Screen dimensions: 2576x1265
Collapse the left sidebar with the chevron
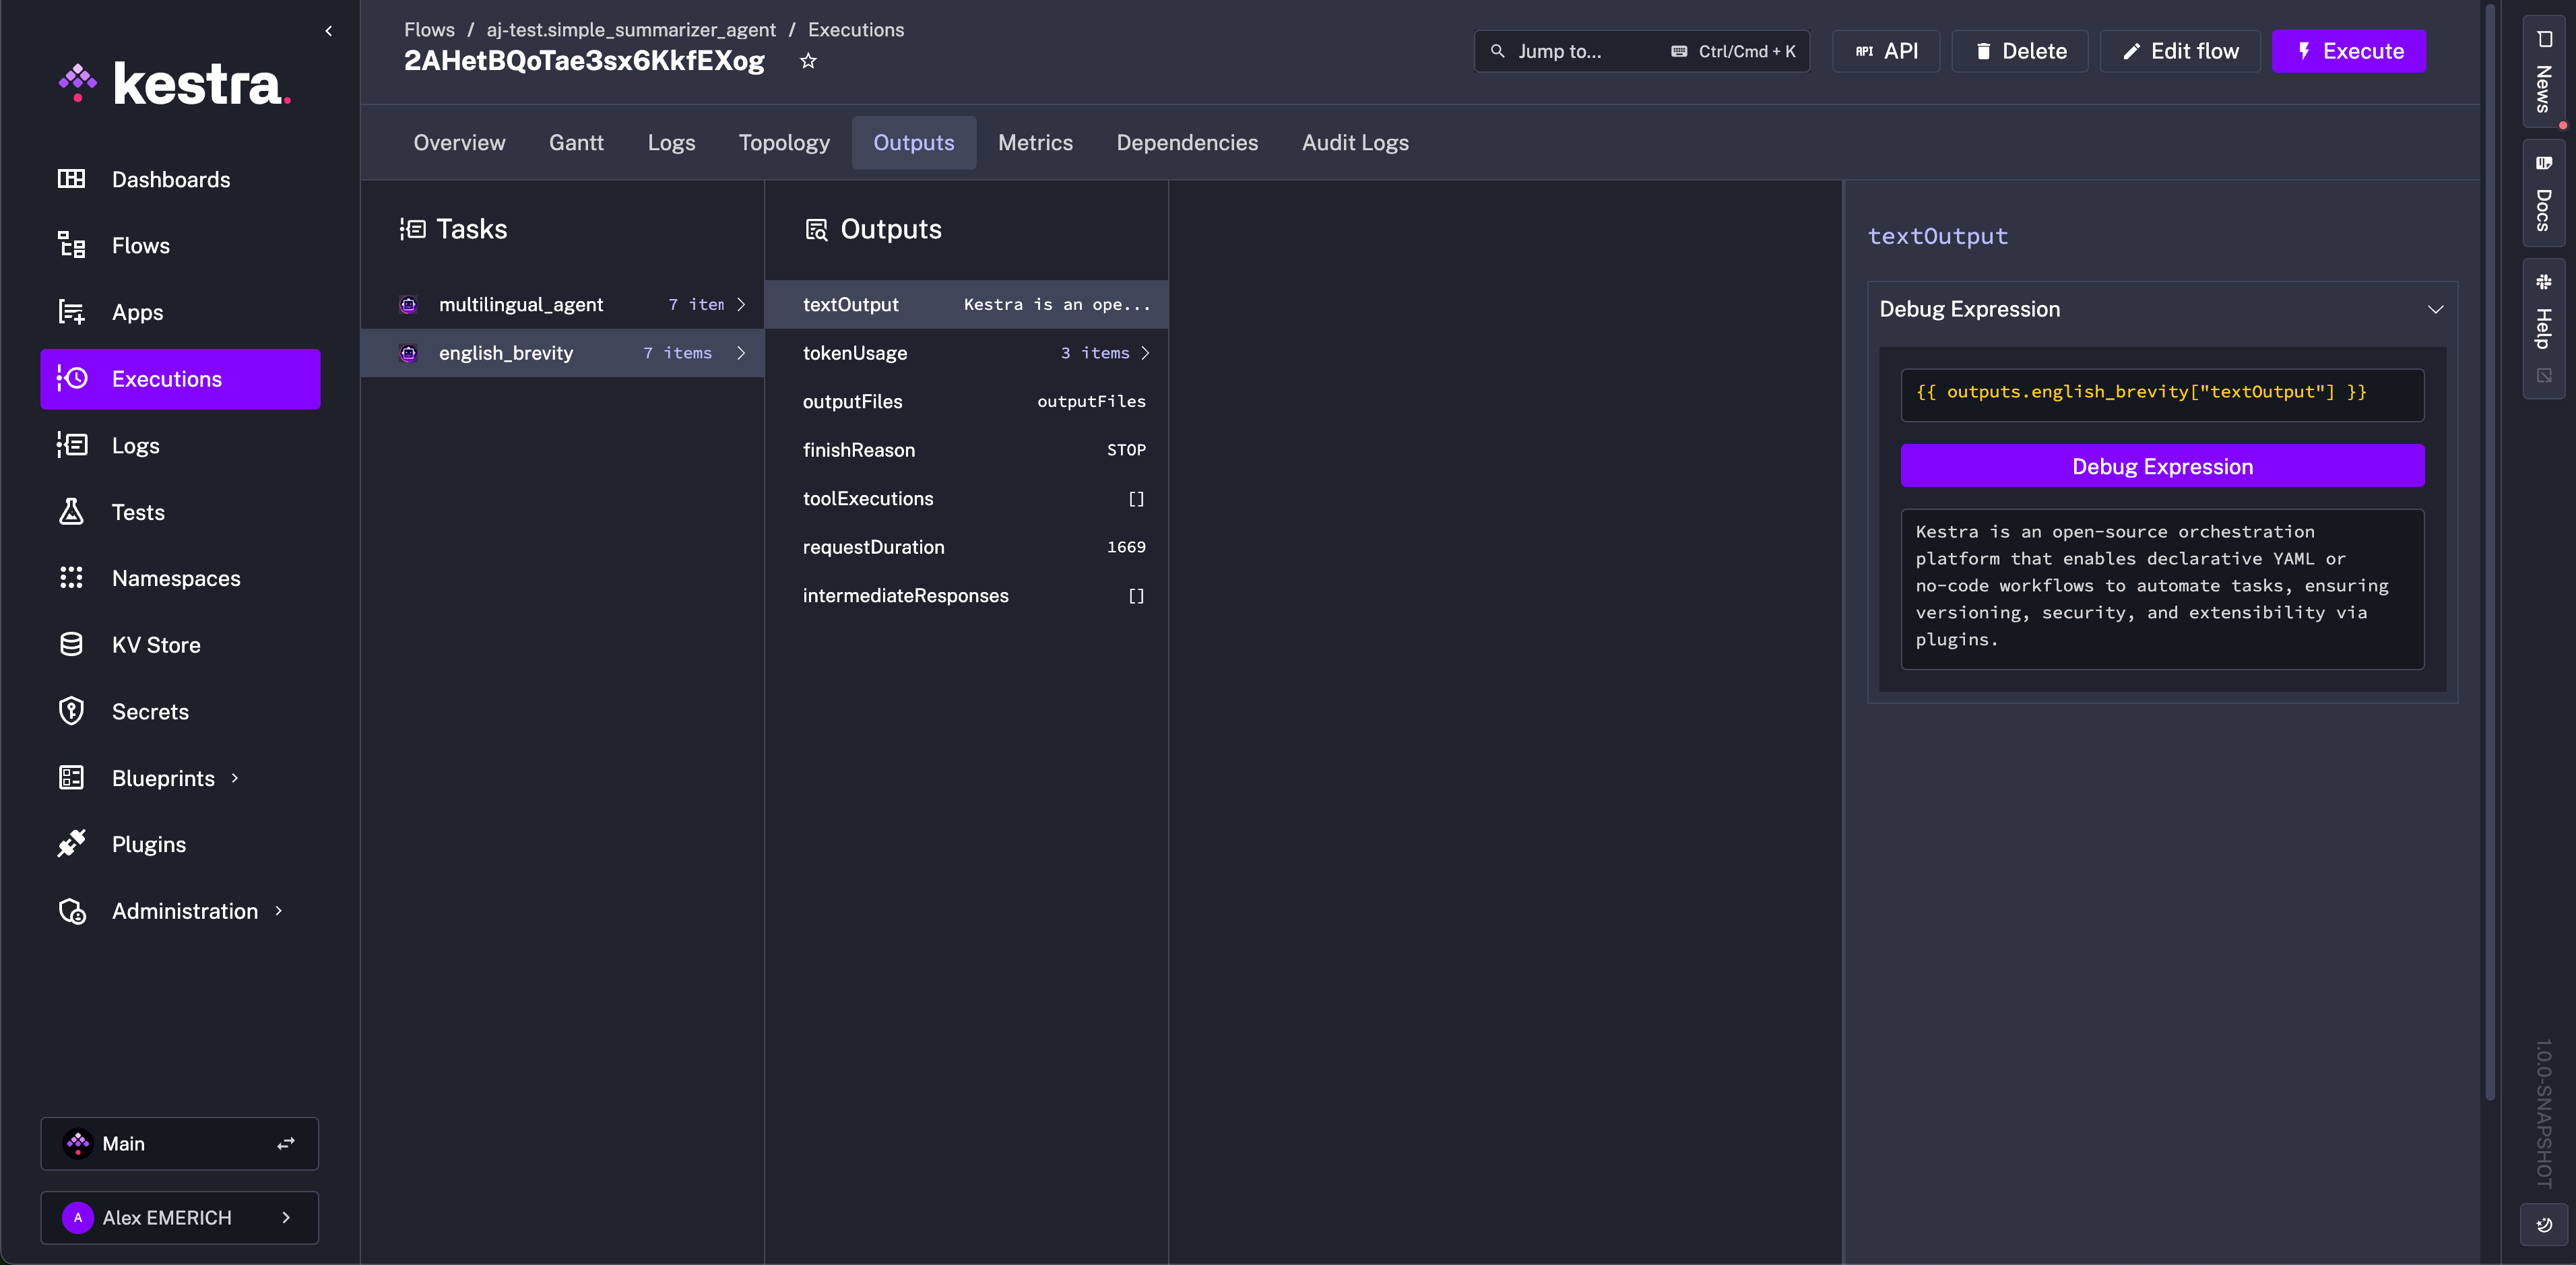pyautogui.click(x=329, y=31)
